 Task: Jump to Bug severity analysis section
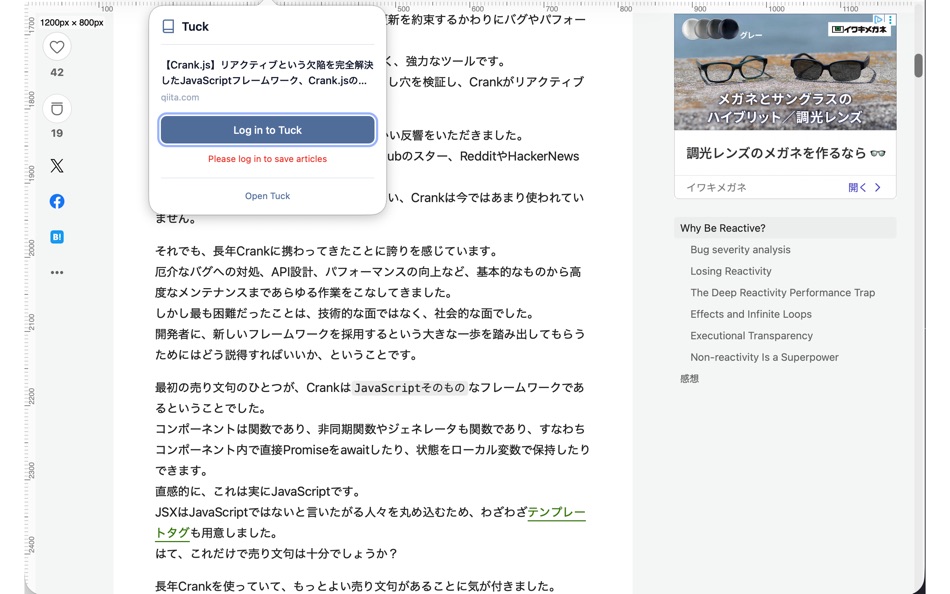(x=740, y=250)
